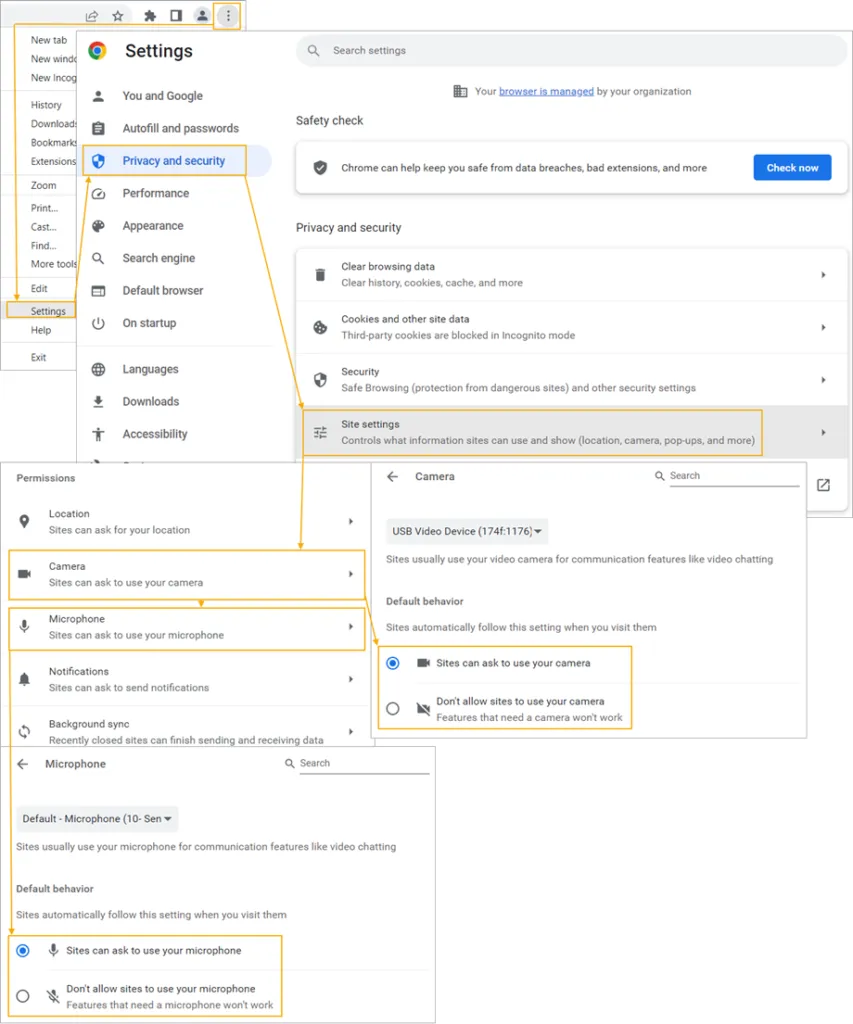Click the Search engine magnifier icon
The image size is (853, 1024).
(98, 259)
